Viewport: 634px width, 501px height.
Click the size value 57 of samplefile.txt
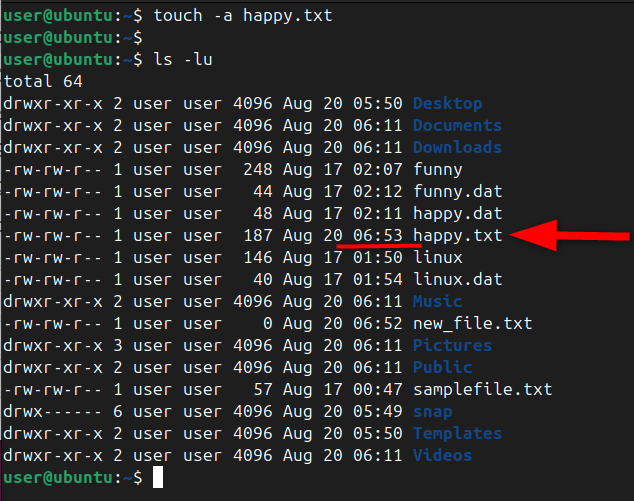[263, 390]
